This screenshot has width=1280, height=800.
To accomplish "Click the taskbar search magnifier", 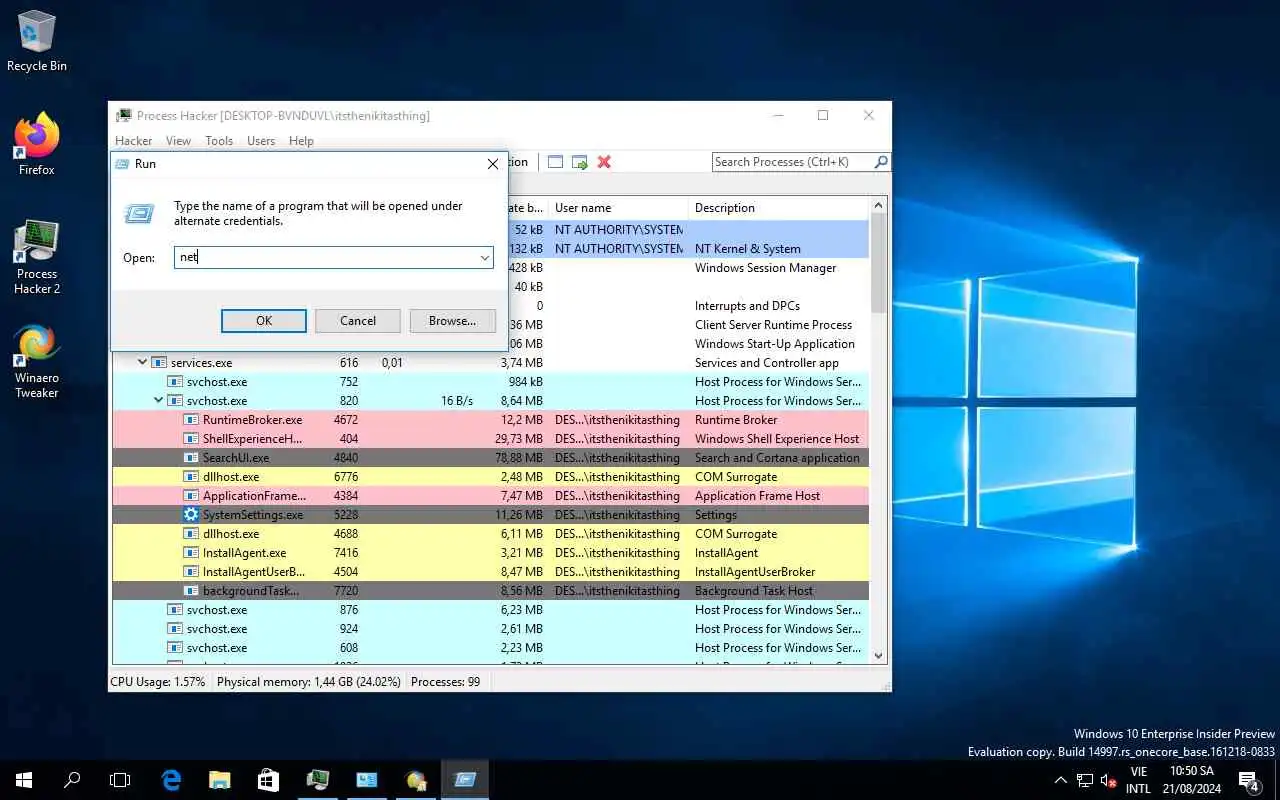I will point(72,780).
